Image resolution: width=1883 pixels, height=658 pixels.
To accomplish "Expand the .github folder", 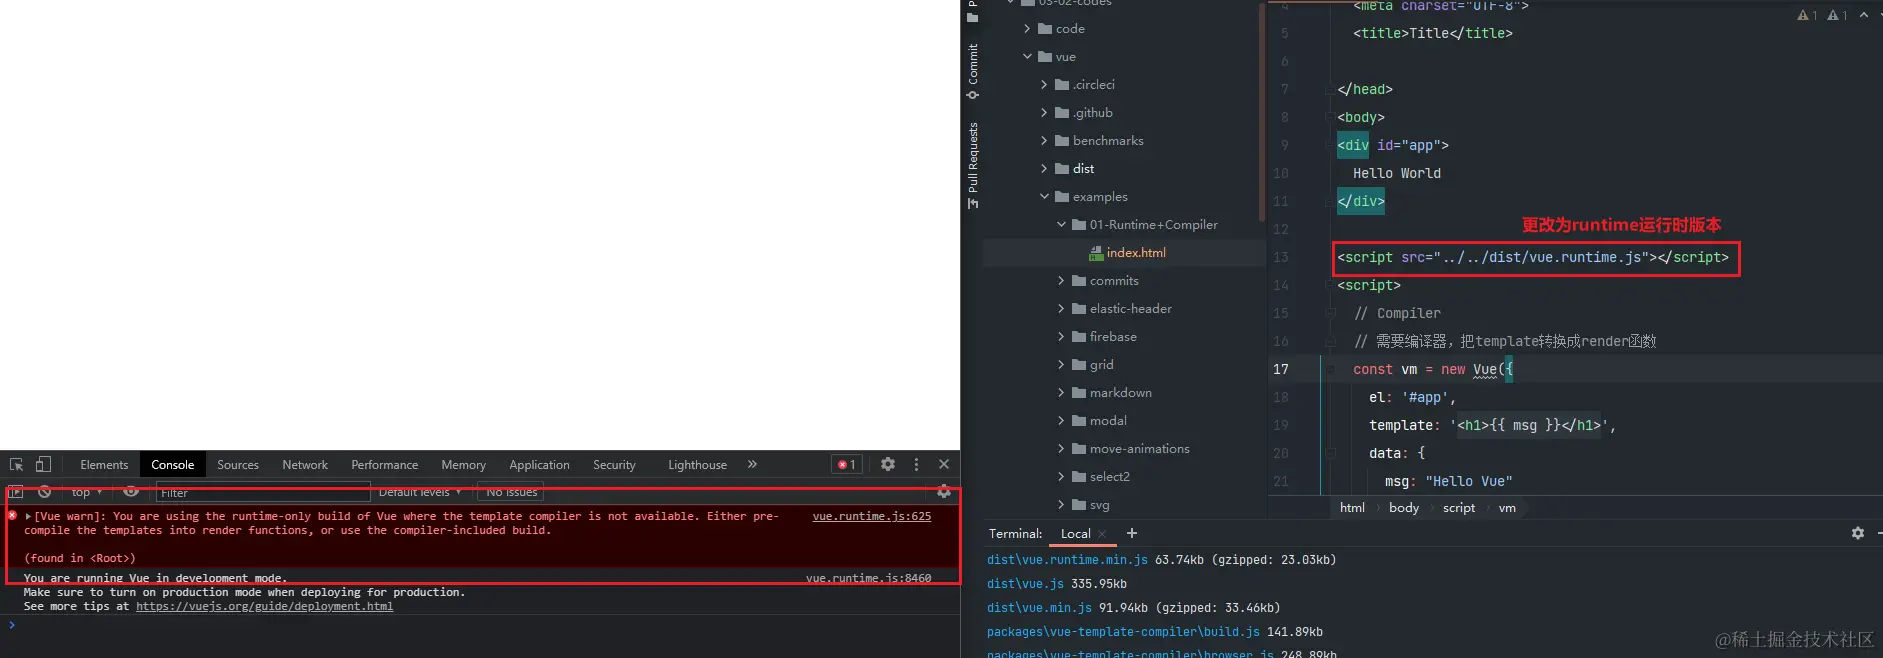I will point(1044,113).
